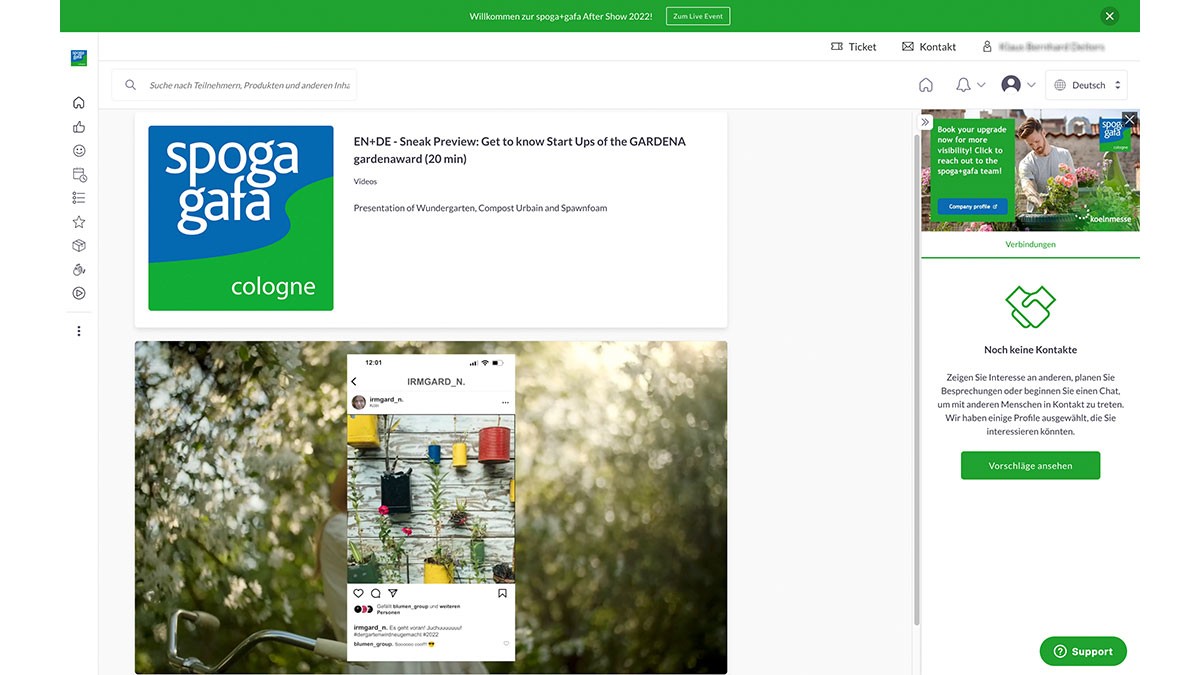
Task: Click the spoga gafa cologne thumbnail image
Action: pyautogui.click(x=241, y=218)
